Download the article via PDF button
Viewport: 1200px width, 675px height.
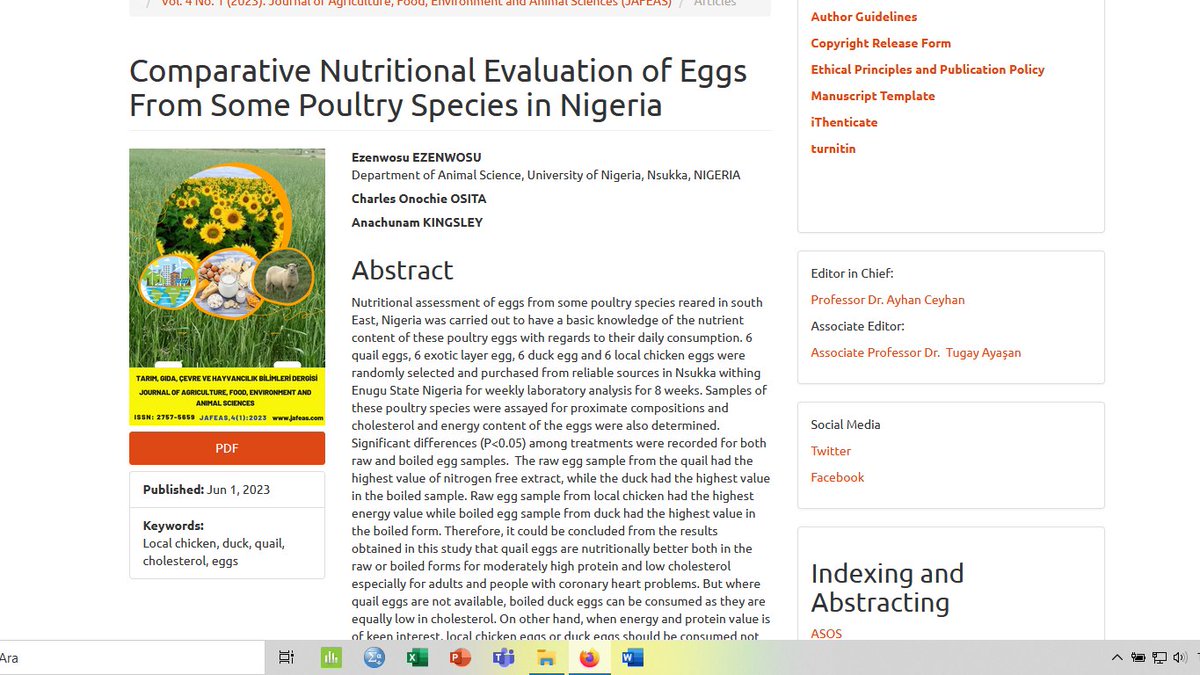click(227, 448)
